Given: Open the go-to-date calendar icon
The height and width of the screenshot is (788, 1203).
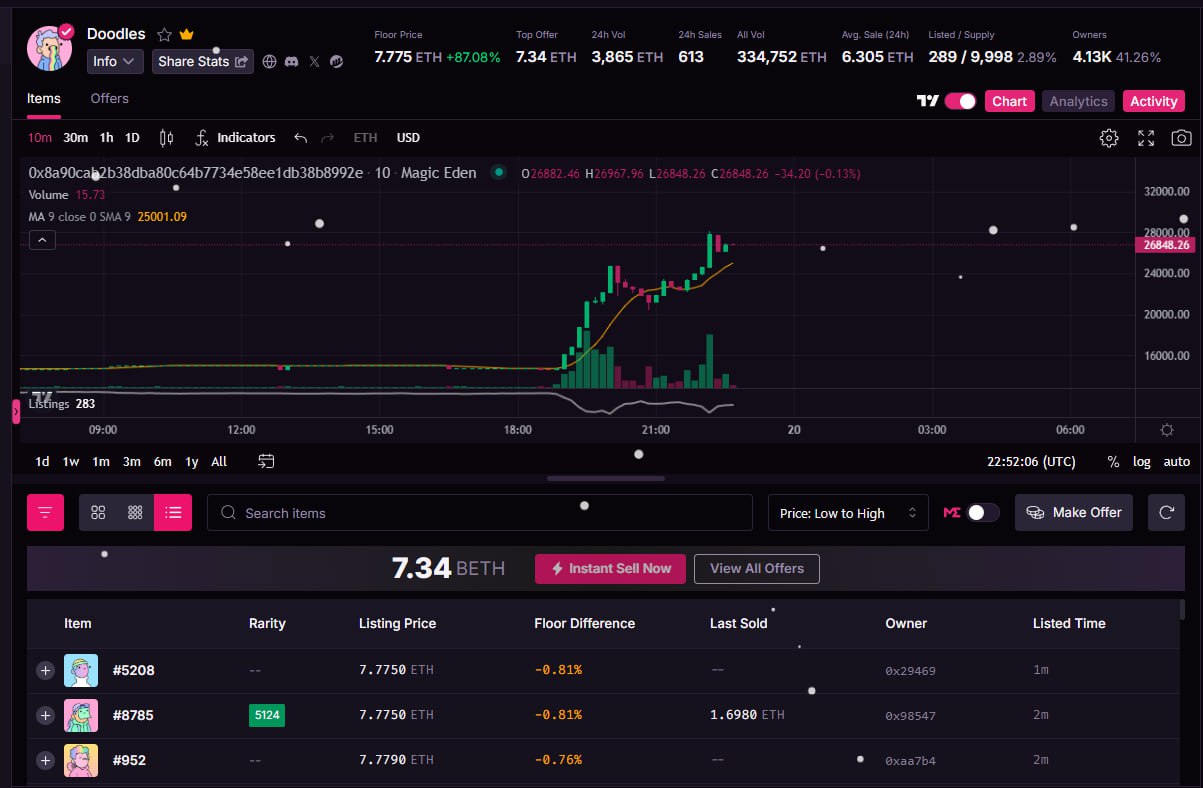Looking at the screenshot, I should coord(266,461).
